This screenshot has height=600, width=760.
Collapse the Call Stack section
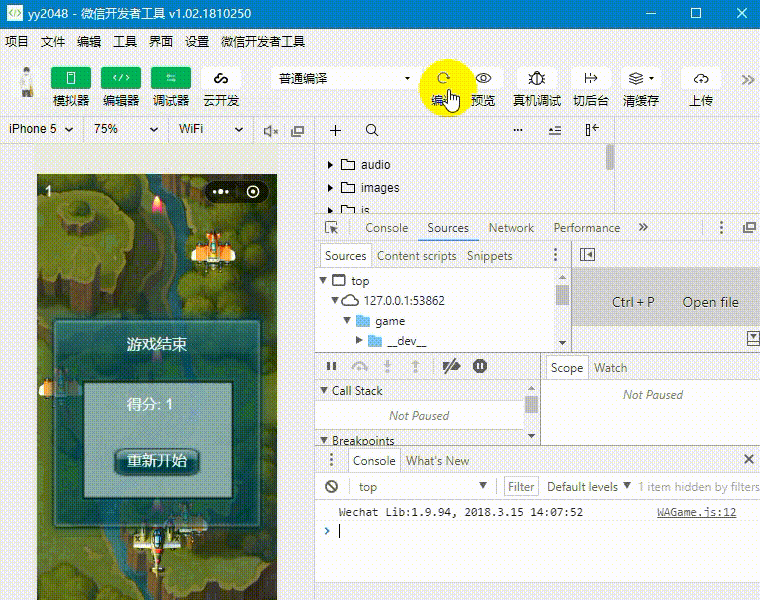(324, 390)
